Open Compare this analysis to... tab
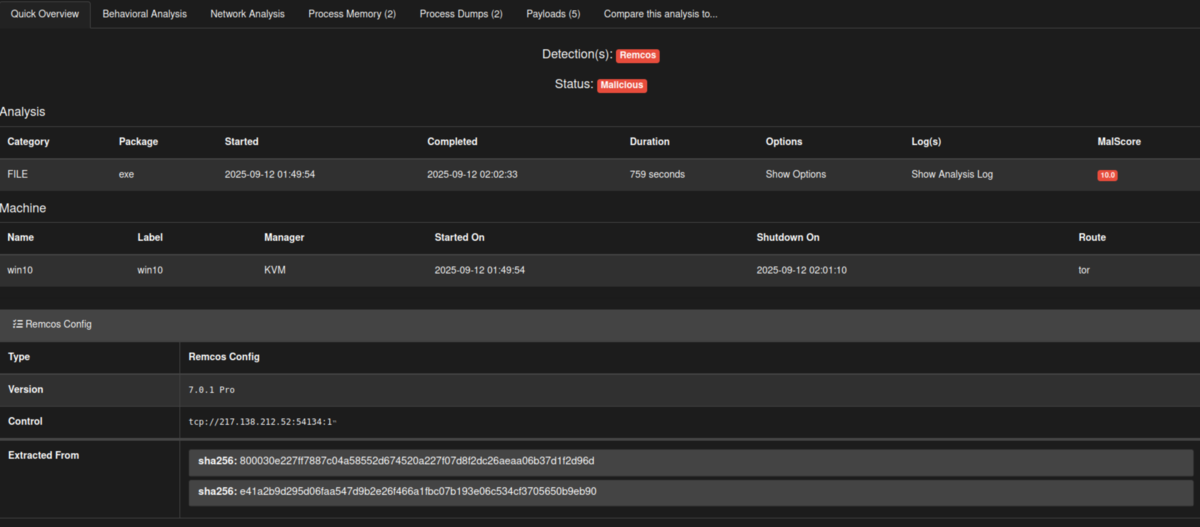This screenshot has width=1200, height=527. (x=660, y=14)
